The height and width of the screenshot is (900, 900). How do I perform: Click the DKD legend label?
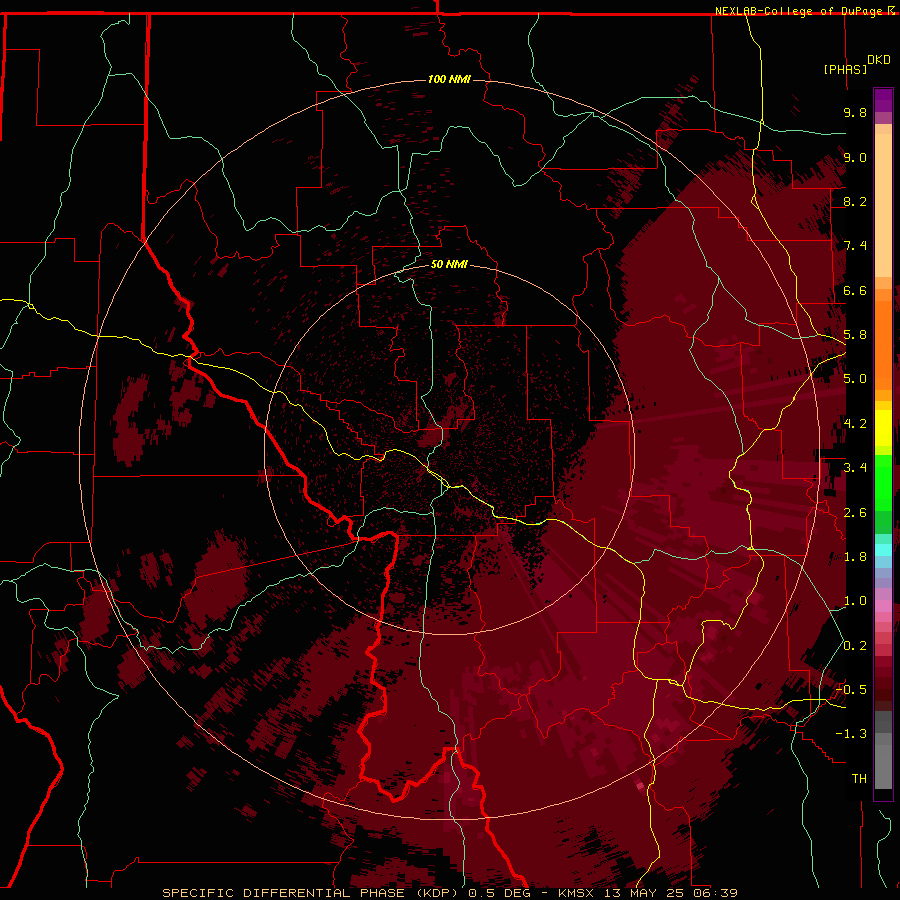[879, 60]
